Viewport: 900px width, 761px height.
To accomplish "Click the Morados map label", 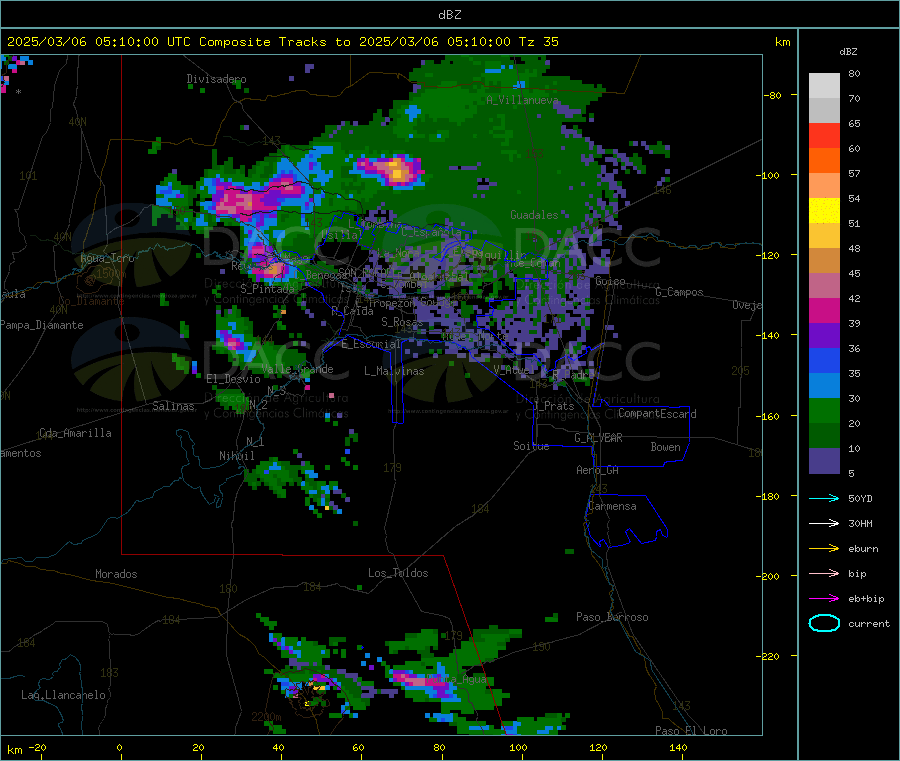I will (116, 574).
